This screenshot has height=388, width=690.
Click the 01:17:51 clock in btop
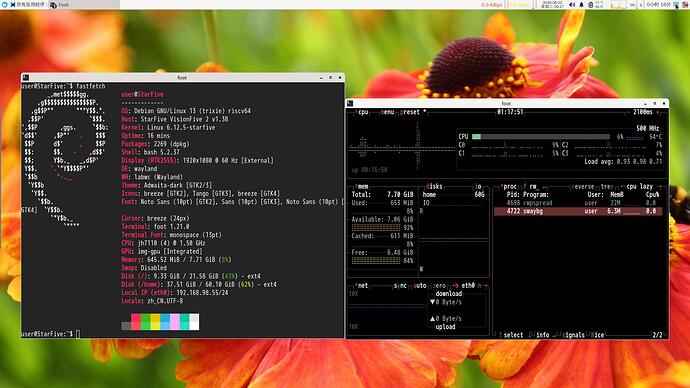[510, 112]
